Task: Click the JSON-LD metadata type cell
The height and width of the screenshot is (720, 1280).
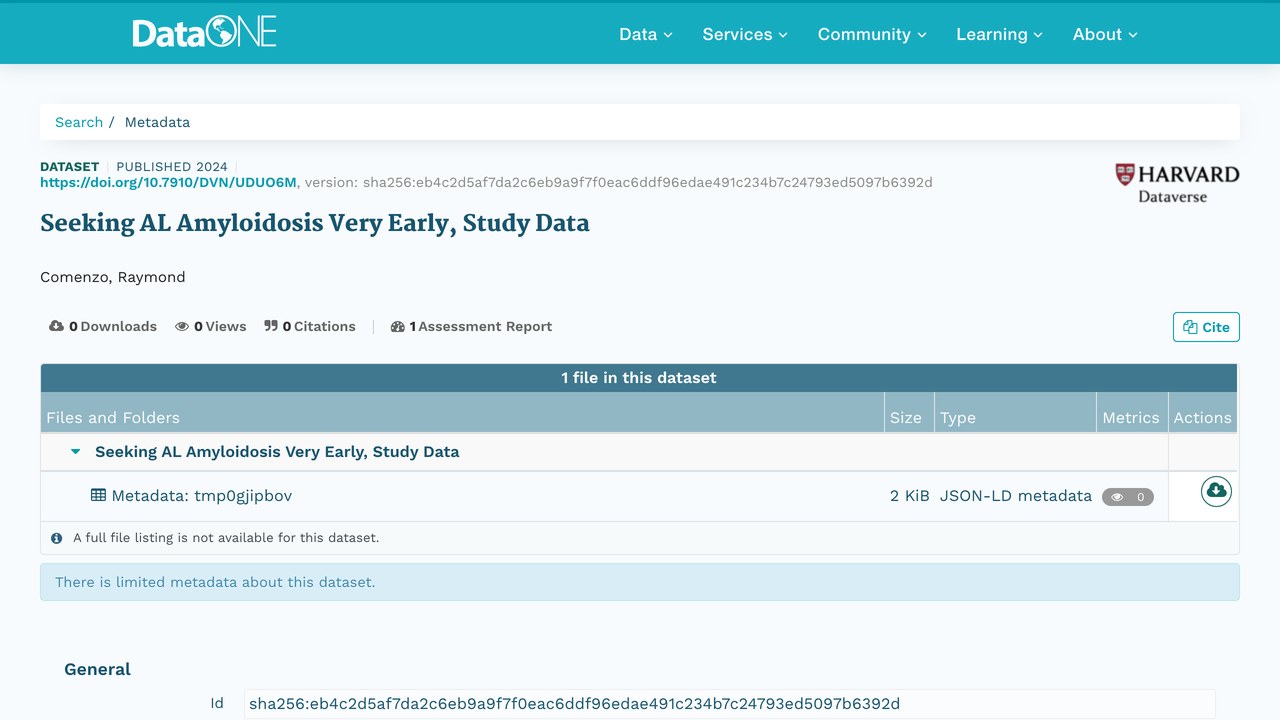Action: coord(1016,495)
